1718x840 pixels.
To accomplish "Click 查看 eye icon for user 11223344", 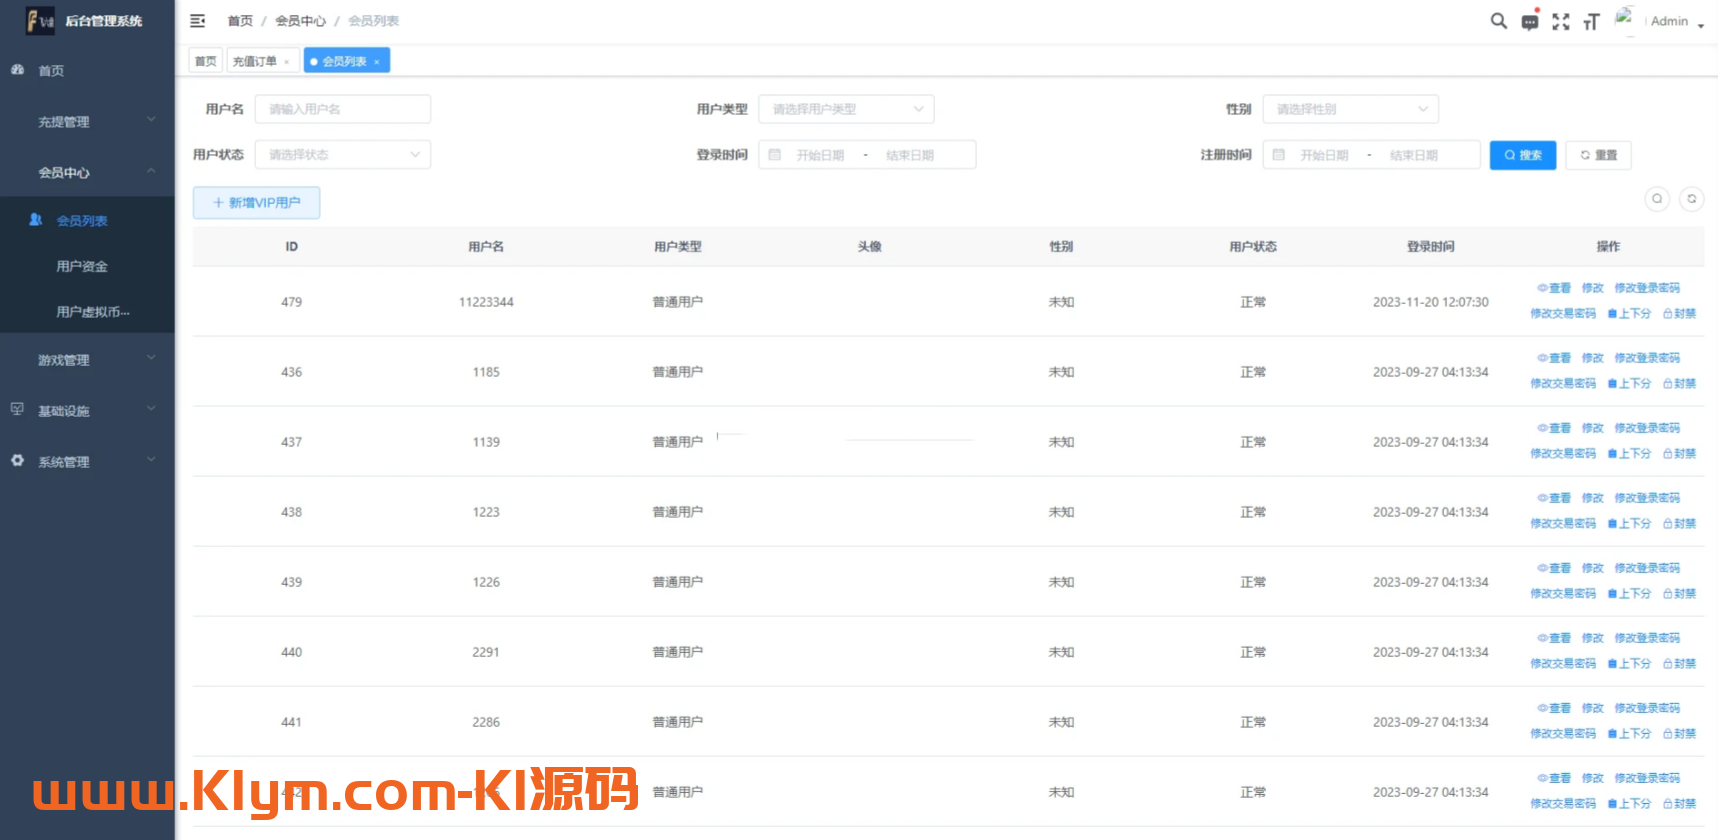I will [1543, 288].
